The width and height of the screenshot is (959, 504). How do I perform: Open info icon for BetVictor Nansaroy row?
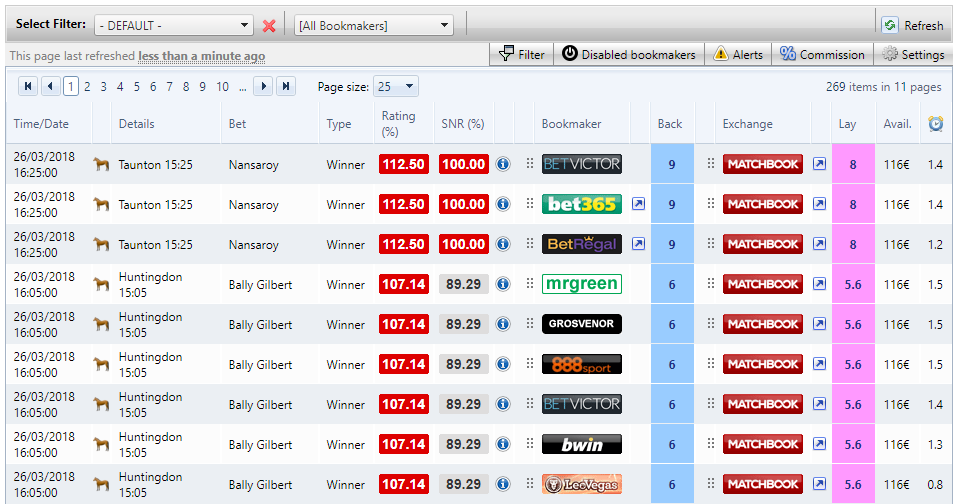coord(503,164)
